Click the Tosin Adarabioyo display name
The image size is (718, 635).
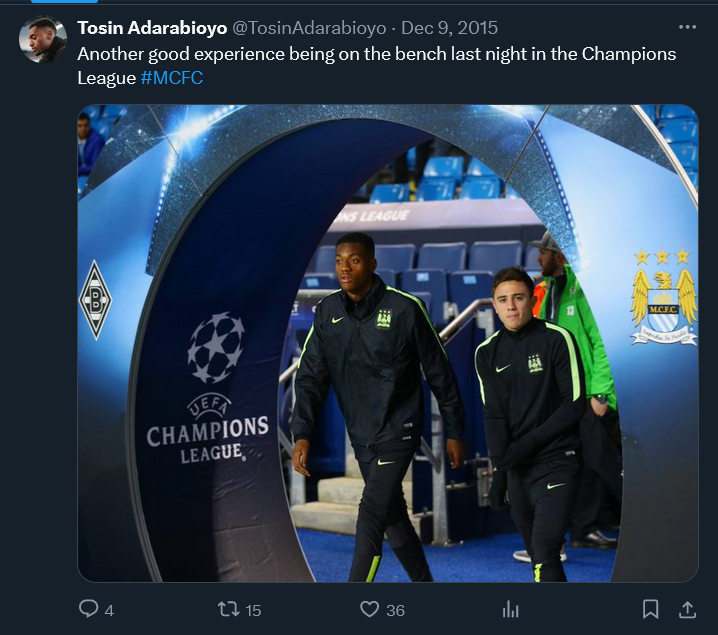click(x=152, y=28)
